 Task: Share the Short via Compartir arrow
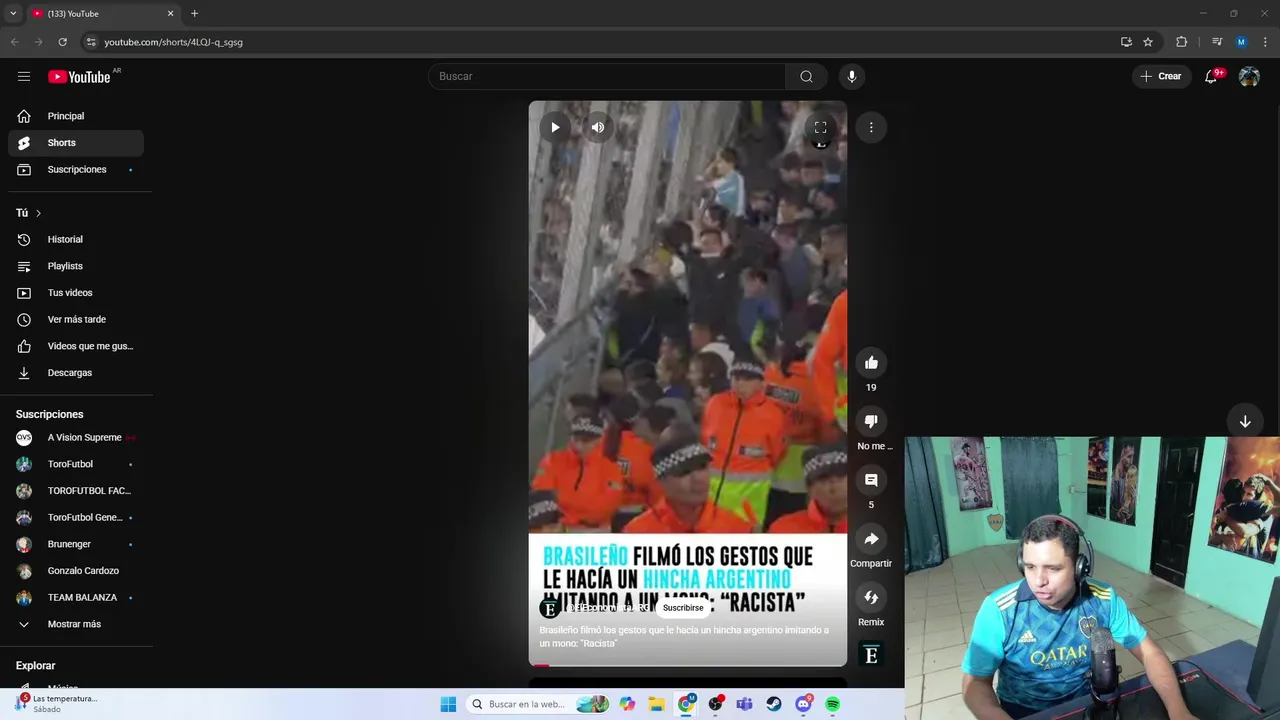pos(871,539)
